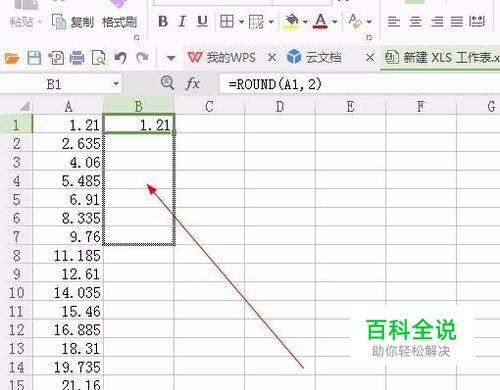Screen dimensions: 500x390
Task: Click cell with 5.485
Action: coord(68,181)
